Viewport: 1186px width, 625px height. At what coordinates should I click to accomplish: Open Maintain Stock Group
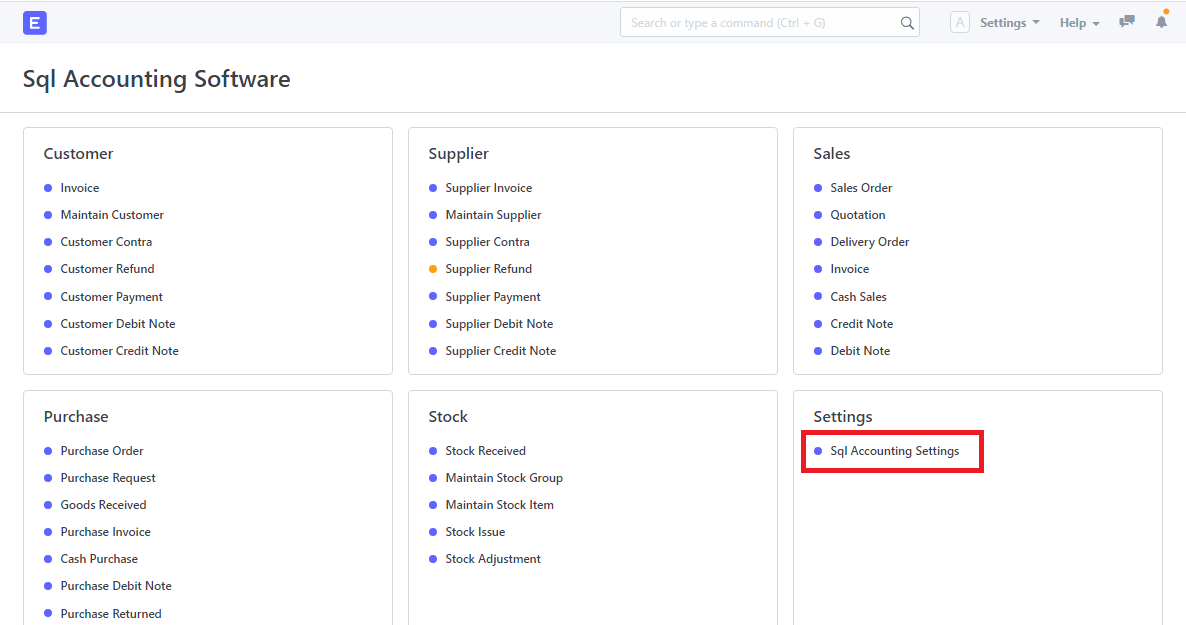[504, 478]
